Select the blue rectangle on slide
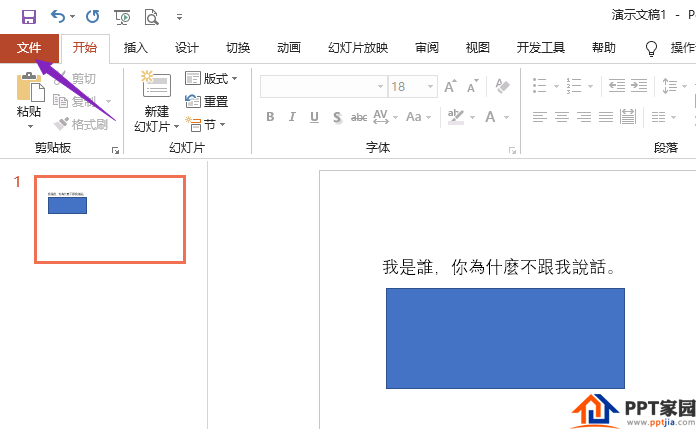 click(505, 338)
